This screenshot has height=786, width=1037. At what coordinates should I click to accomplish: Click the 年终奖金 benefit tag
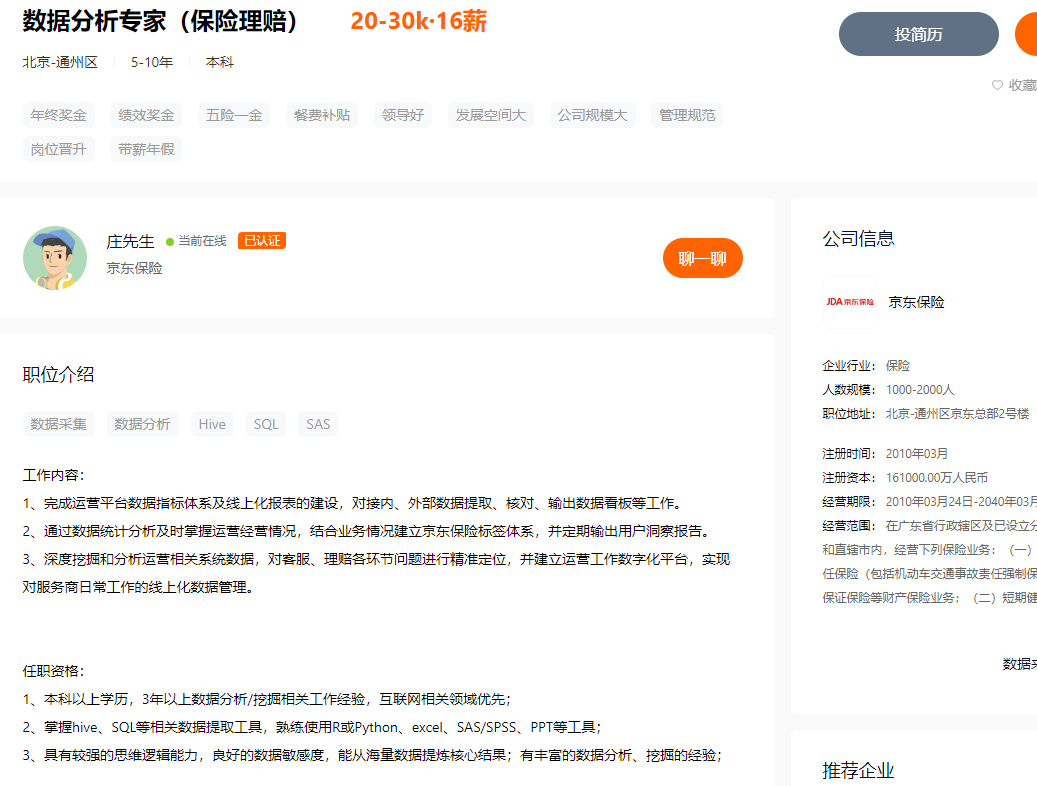pos(59,115)
